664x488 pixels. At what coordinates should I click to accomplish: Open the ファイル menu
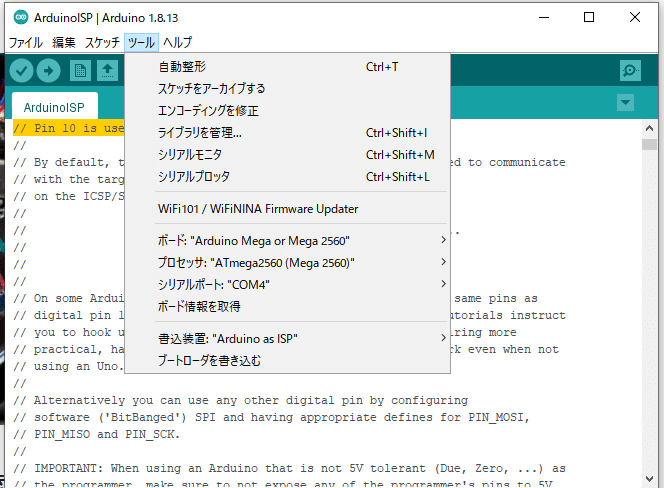pos(26,42)
